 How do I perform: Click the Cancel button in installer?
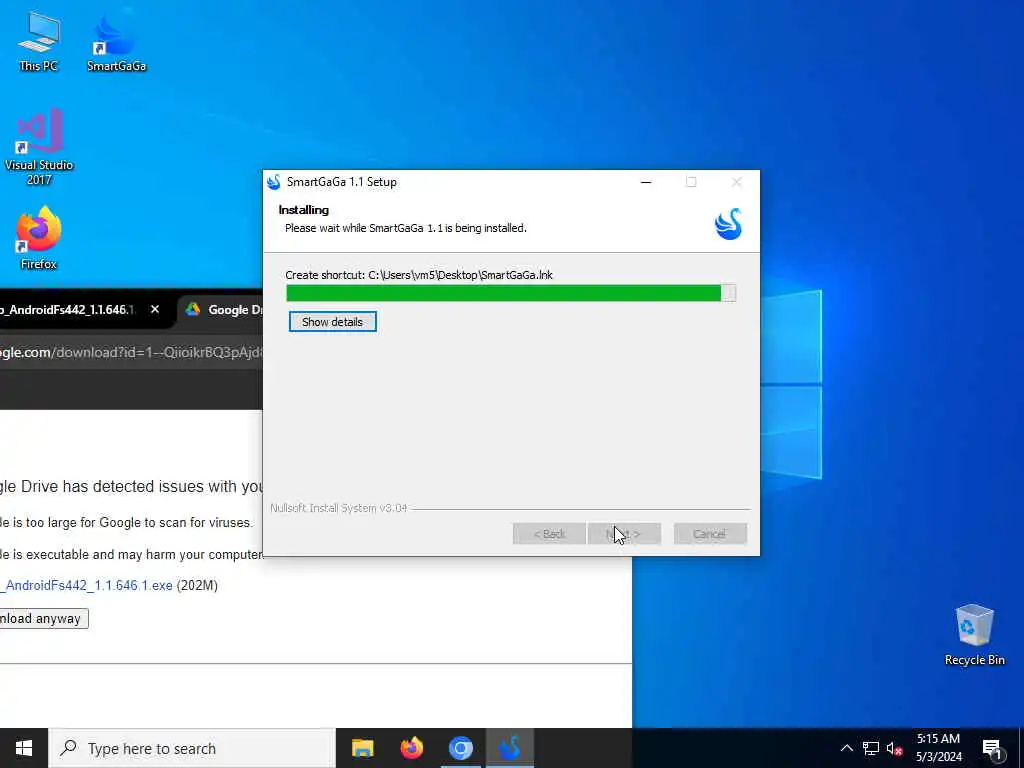coord(710,534)
